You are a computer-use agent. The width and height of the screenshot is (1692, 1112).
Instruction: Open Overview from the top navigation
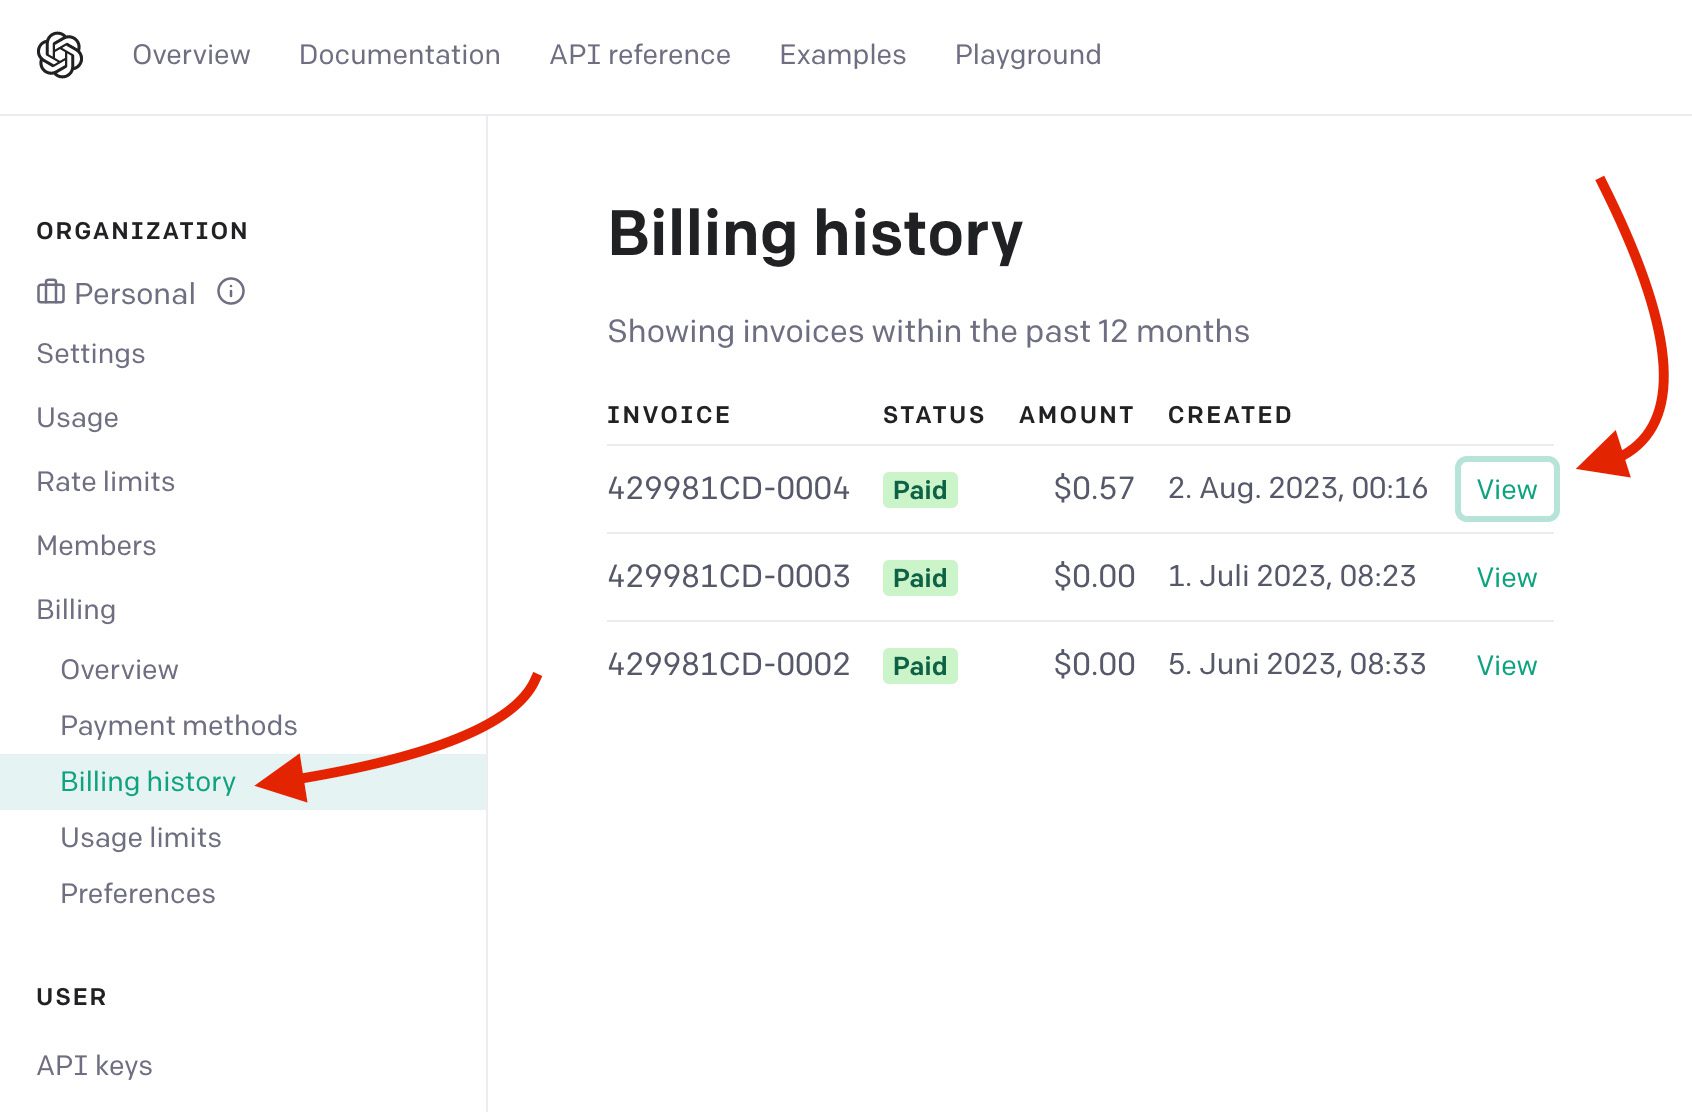click(x=191, y=55)
